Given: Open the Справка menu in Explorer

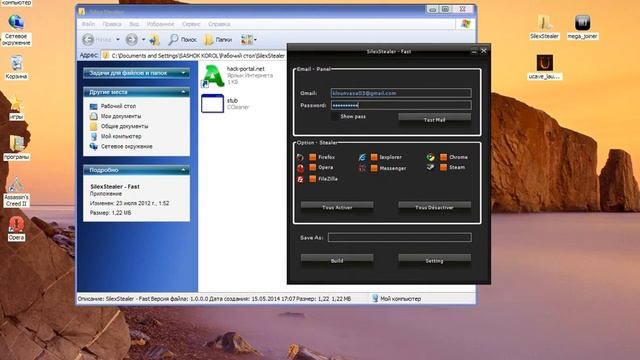Looking at the screenshot, I should pos(219,24).
